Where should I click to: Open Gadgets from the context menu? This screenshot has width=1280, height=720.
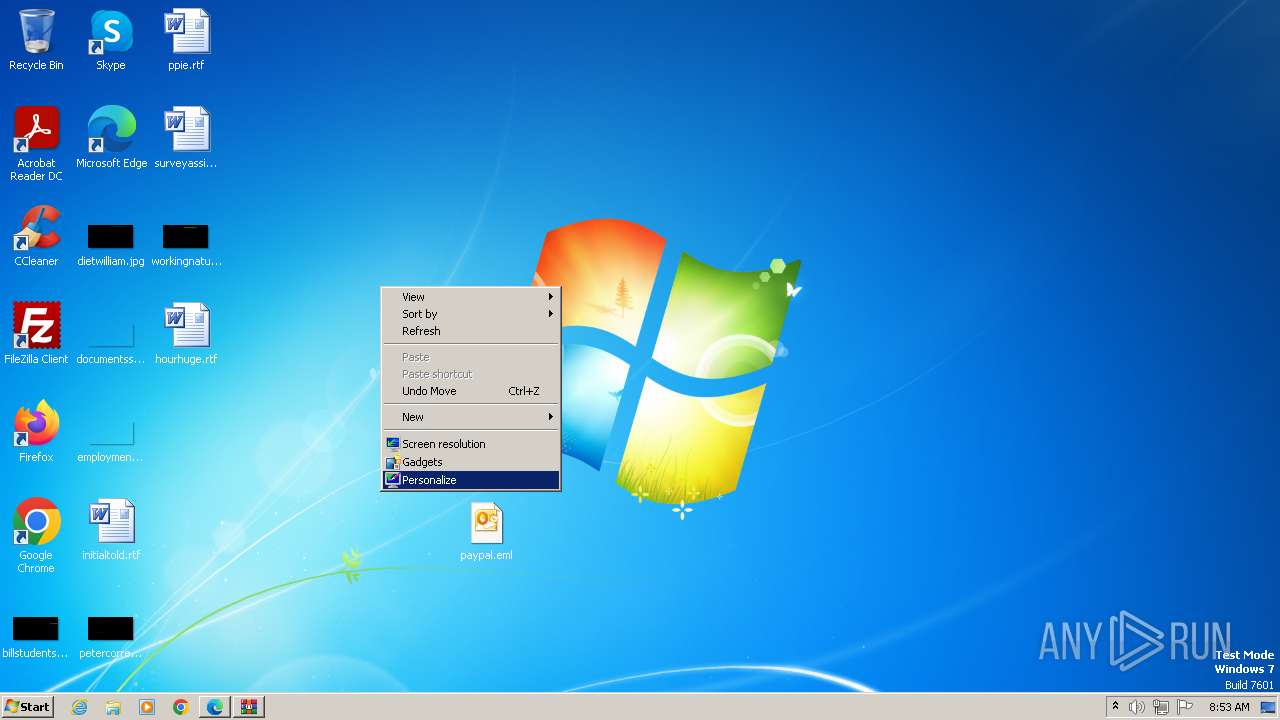[471, 462]
